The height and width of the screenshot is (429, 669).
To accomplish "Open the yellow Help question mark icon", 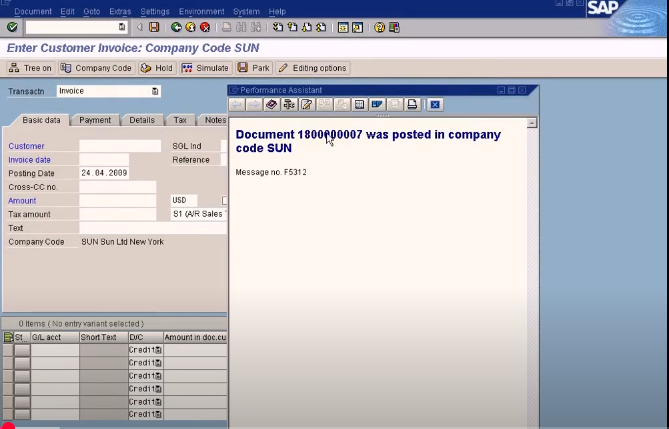I will [x=379, y=27].
